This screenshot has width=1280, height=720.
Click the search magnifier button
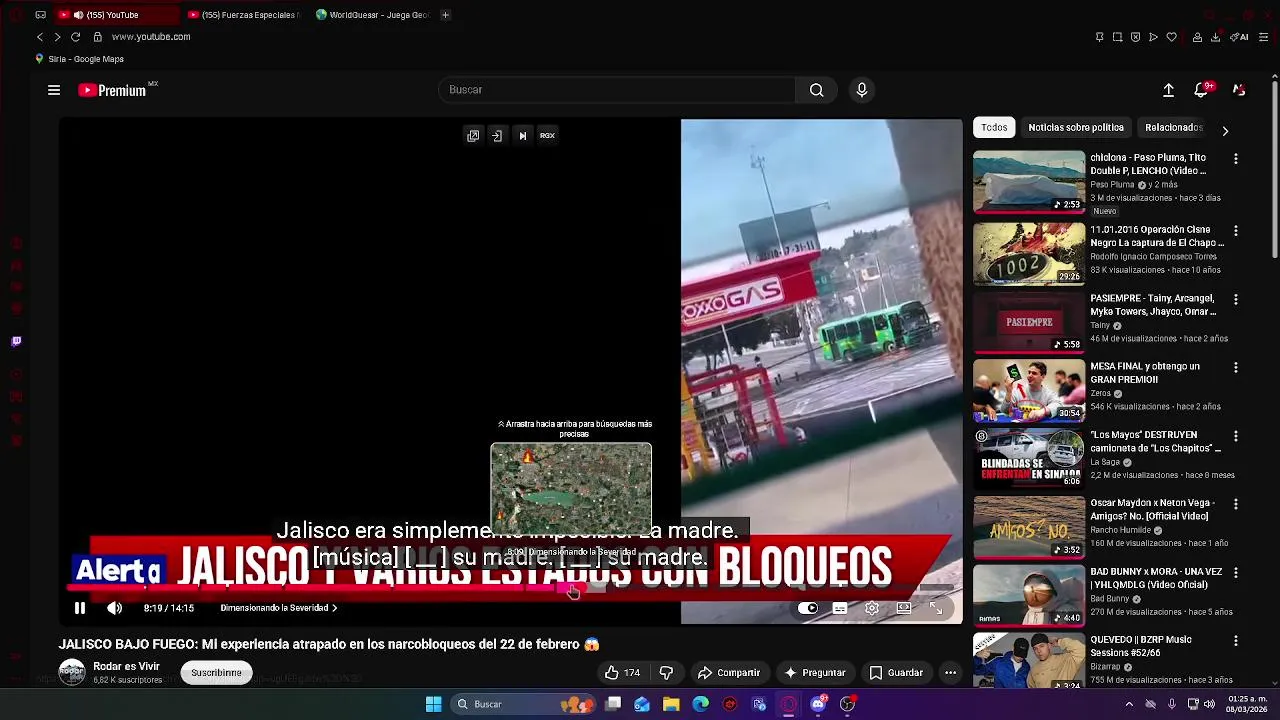tap(817, 90)
